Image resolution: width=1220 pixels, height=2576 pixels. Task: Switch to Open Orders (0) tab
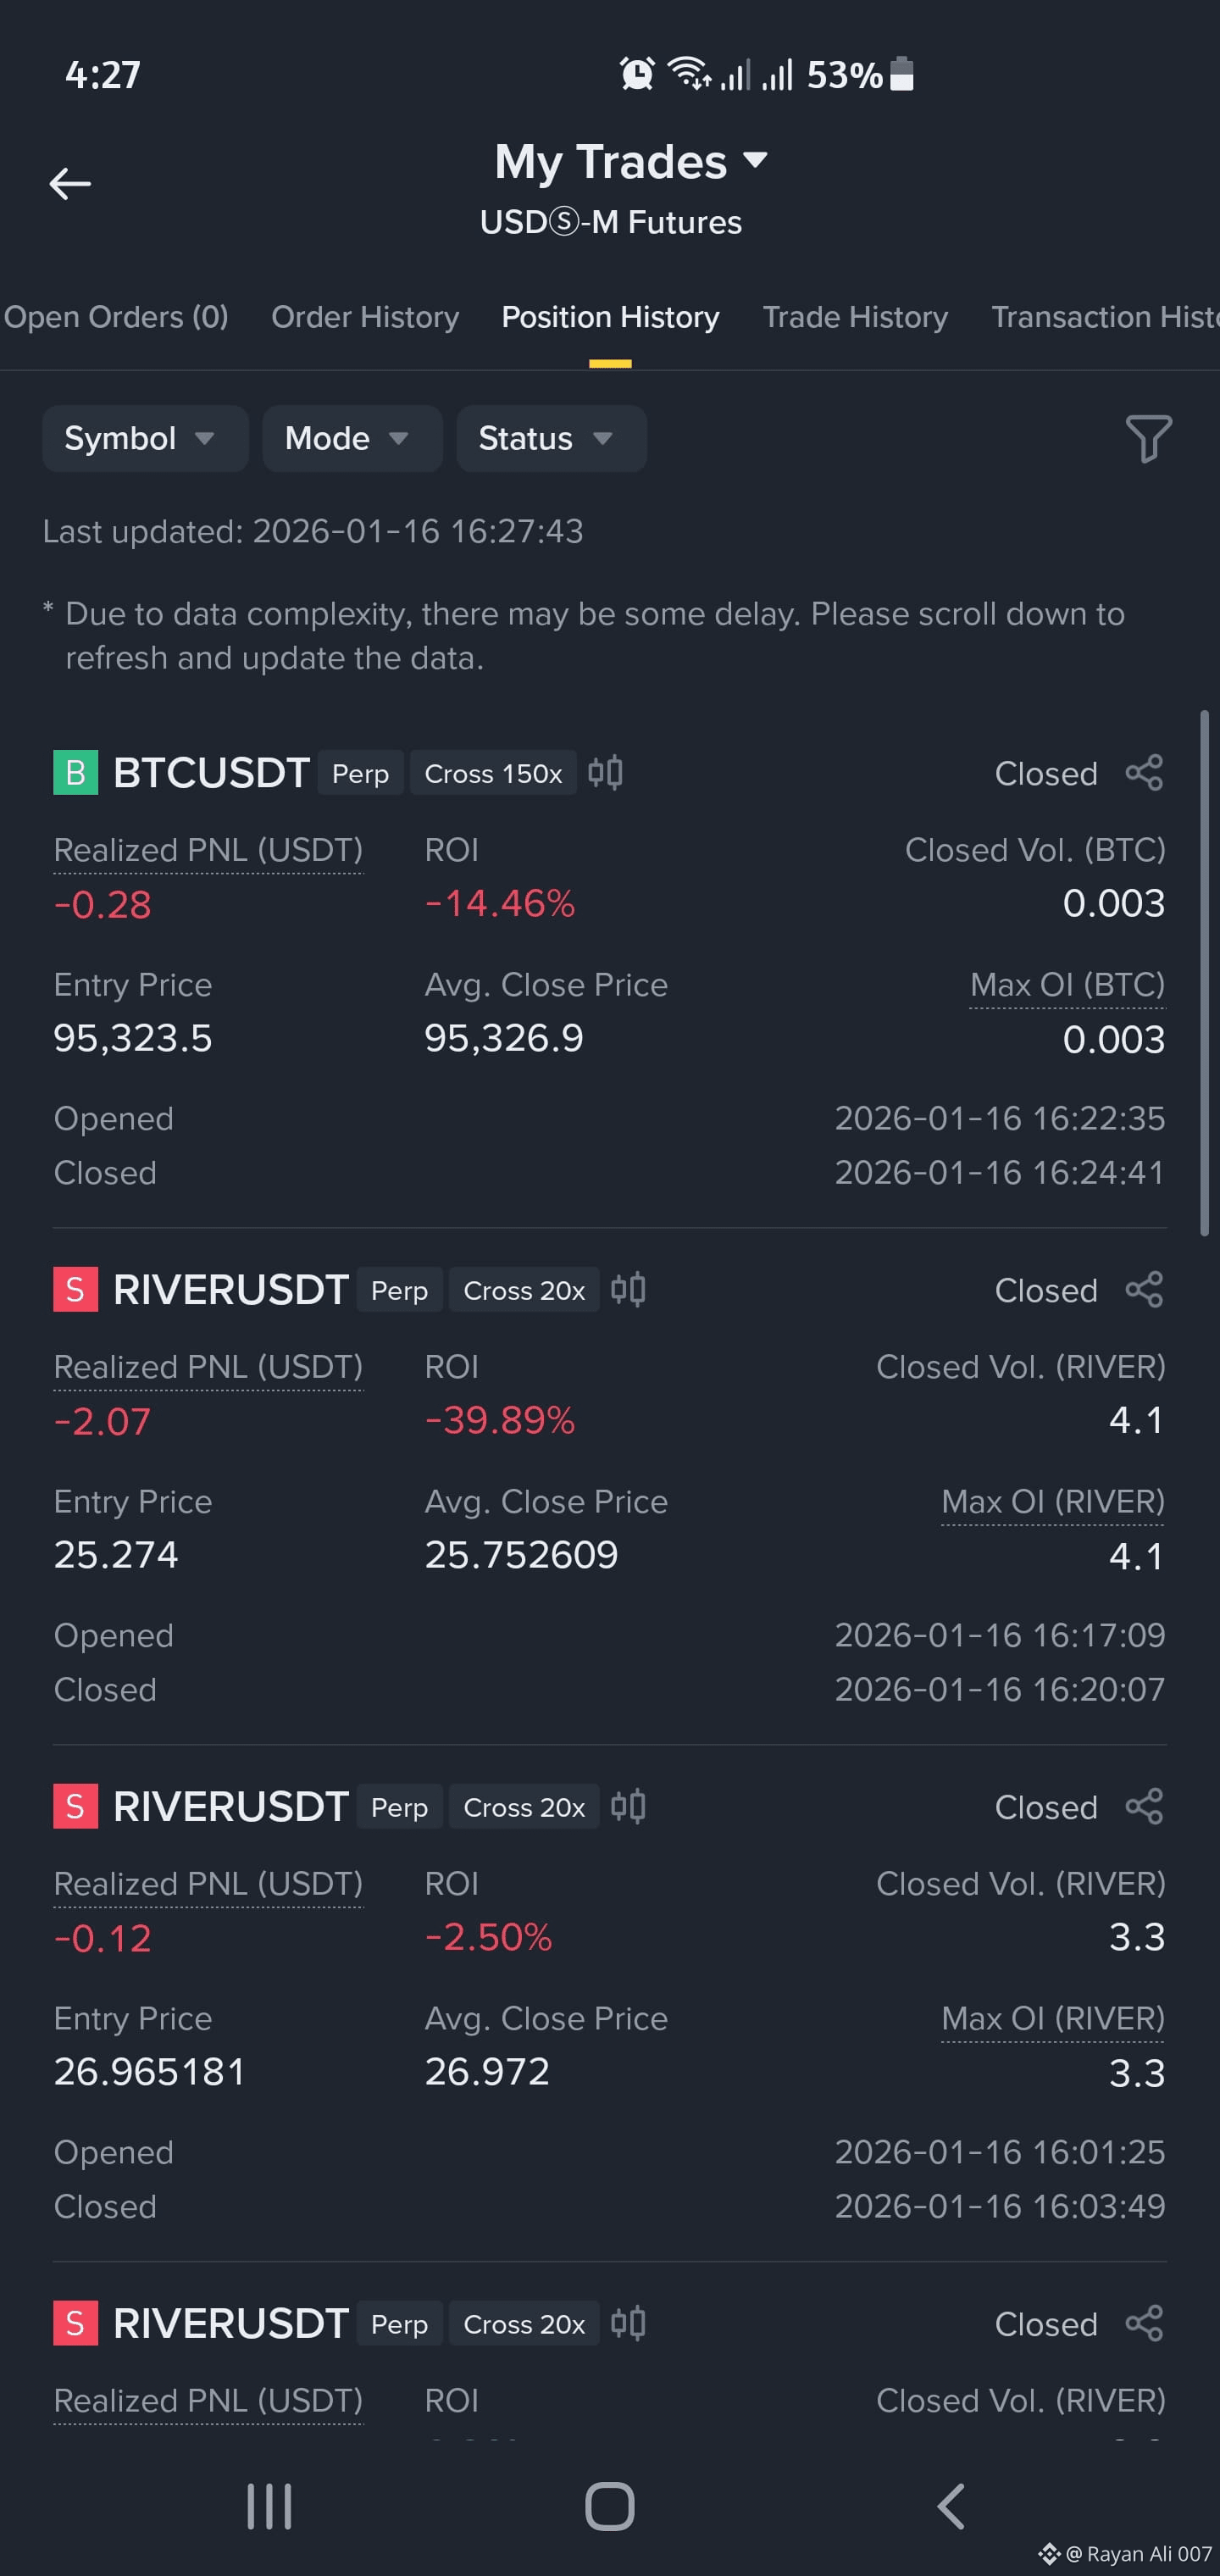116,317
